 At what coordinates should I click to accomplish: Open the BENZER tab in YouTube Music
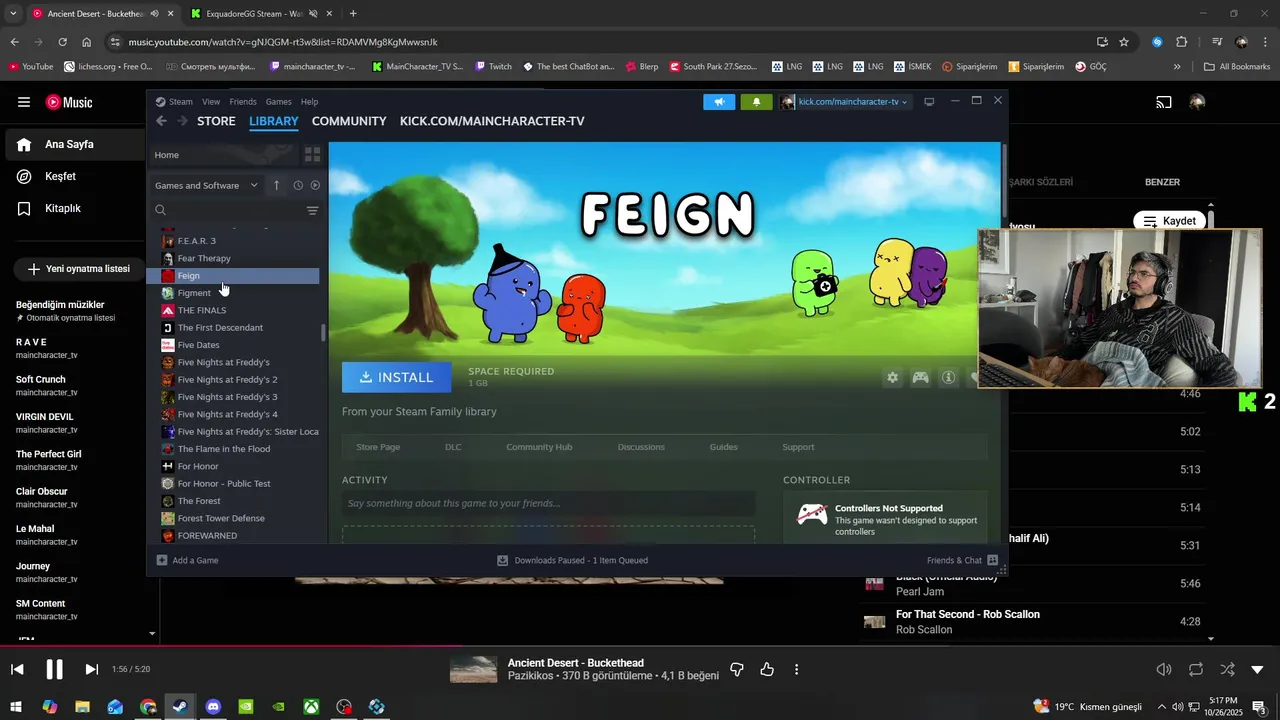pos(1162,182)
